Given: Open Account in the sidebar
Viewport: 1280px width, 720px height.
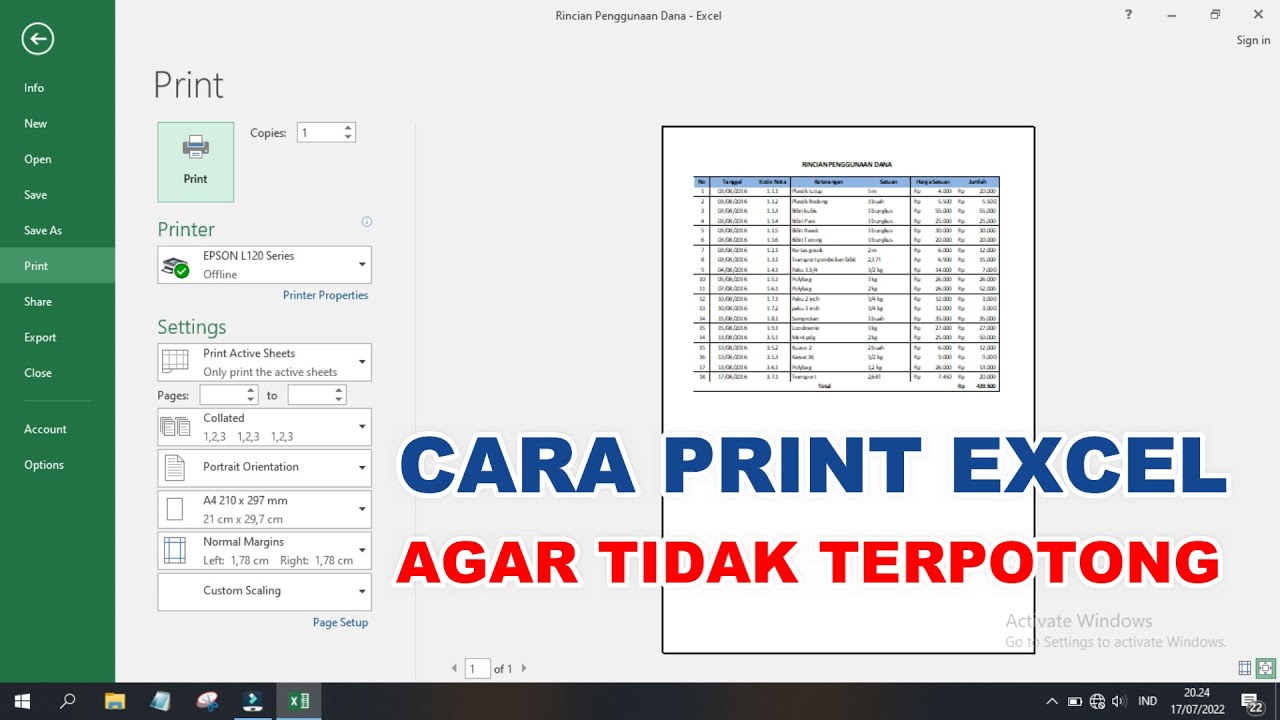Looking at the screenshot, I should pyautogui.click(x=45, y=429).
